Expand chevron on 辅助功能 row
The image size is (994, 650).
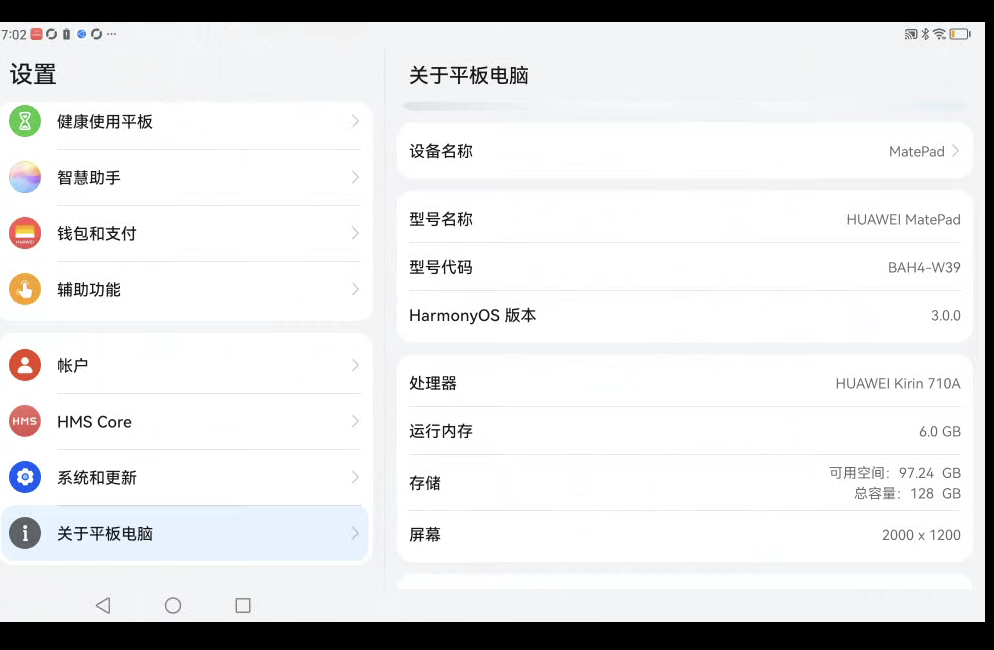(355, 289)
